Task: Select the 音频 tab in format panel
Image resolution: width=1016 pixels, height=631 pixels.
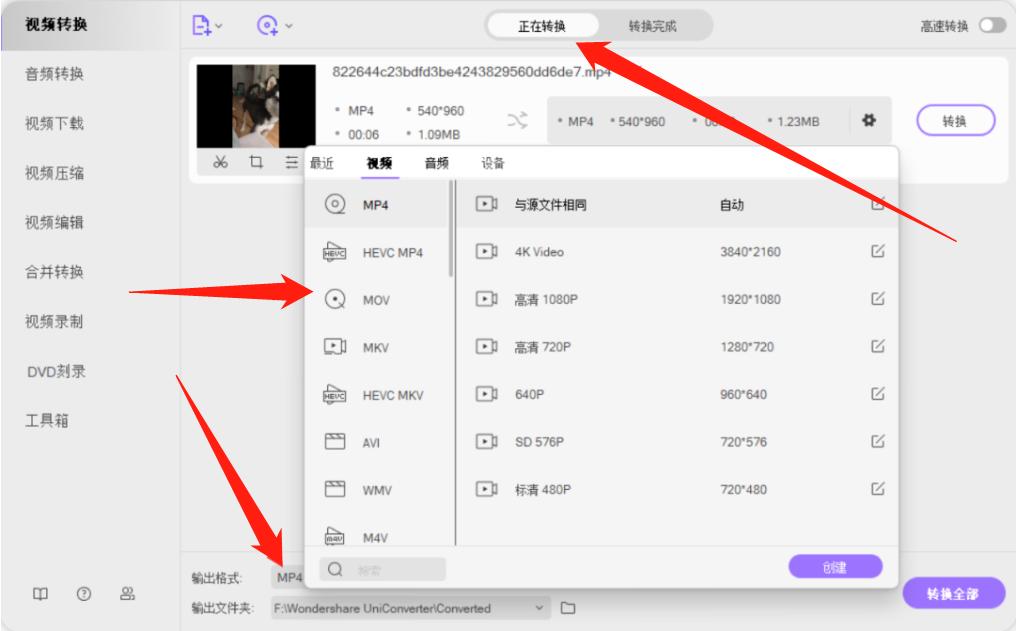Action: click(437, 163)
